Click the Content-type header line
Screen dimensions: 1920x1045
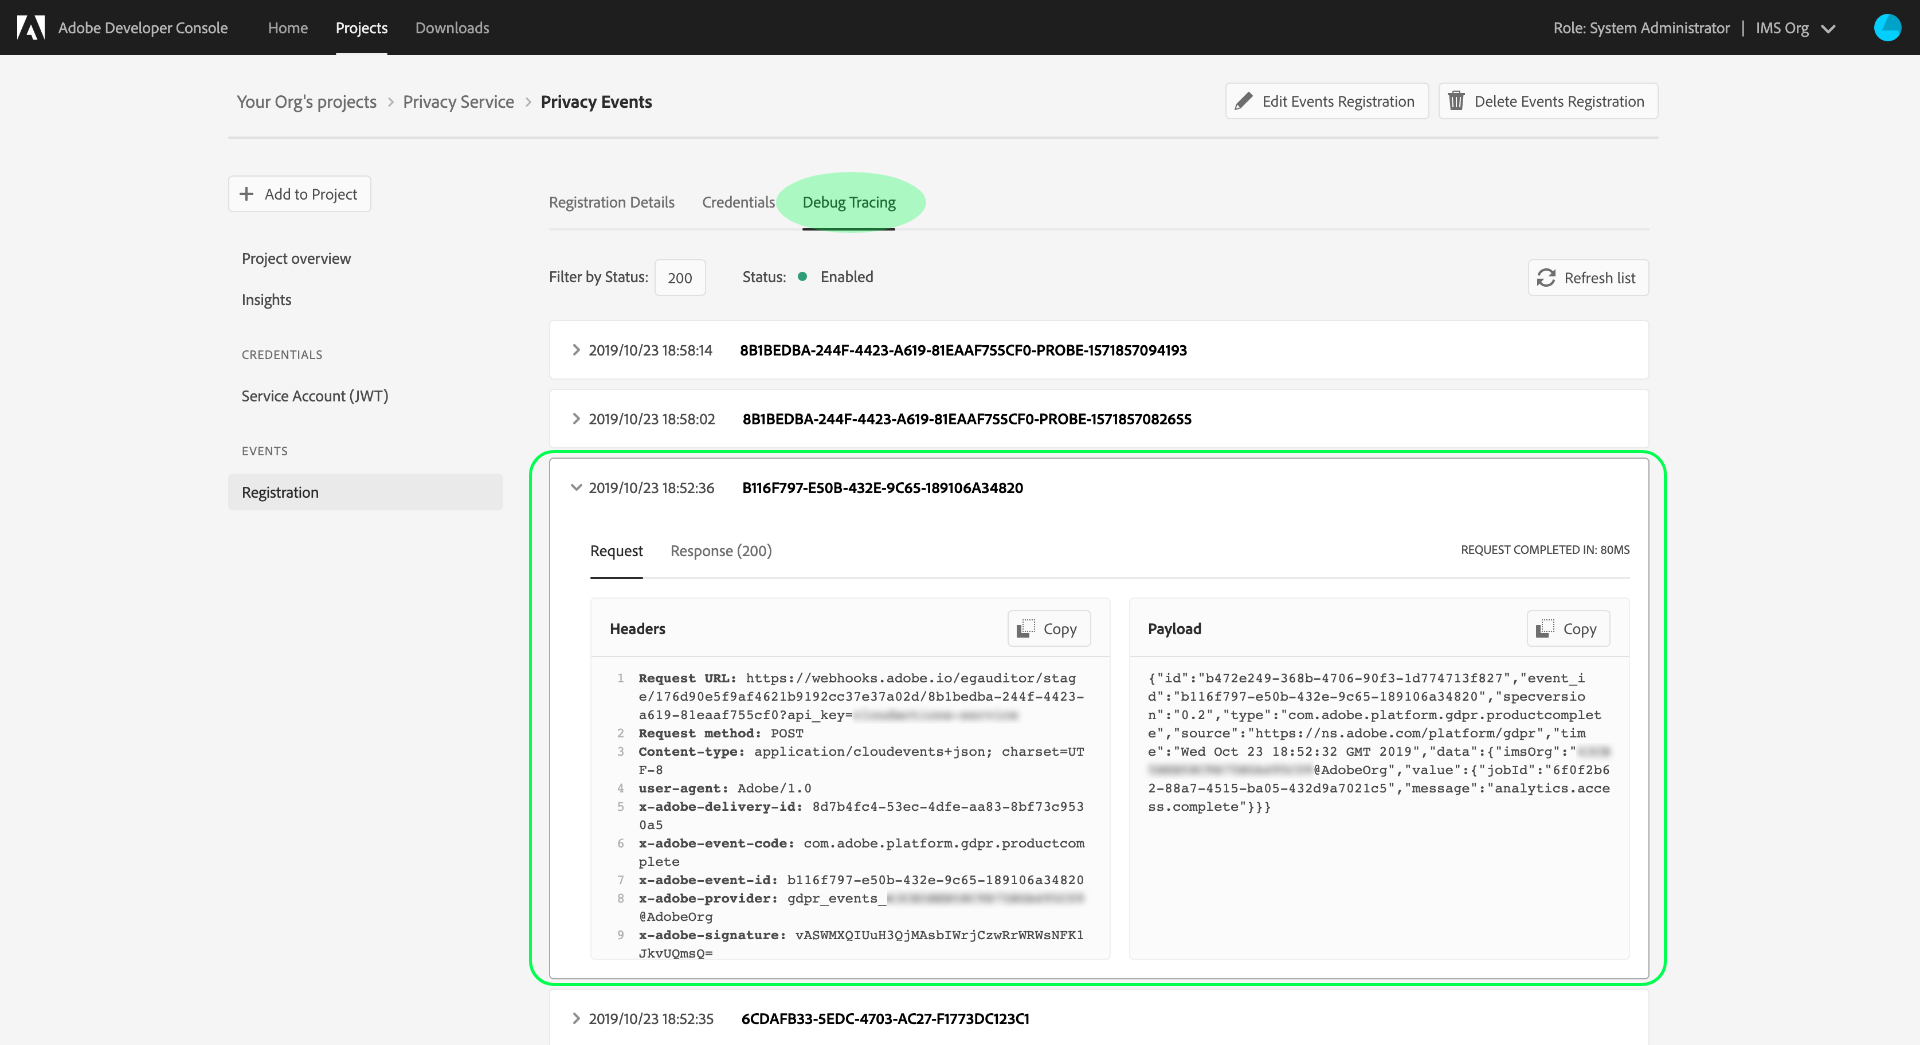click(x=861, y=761)
